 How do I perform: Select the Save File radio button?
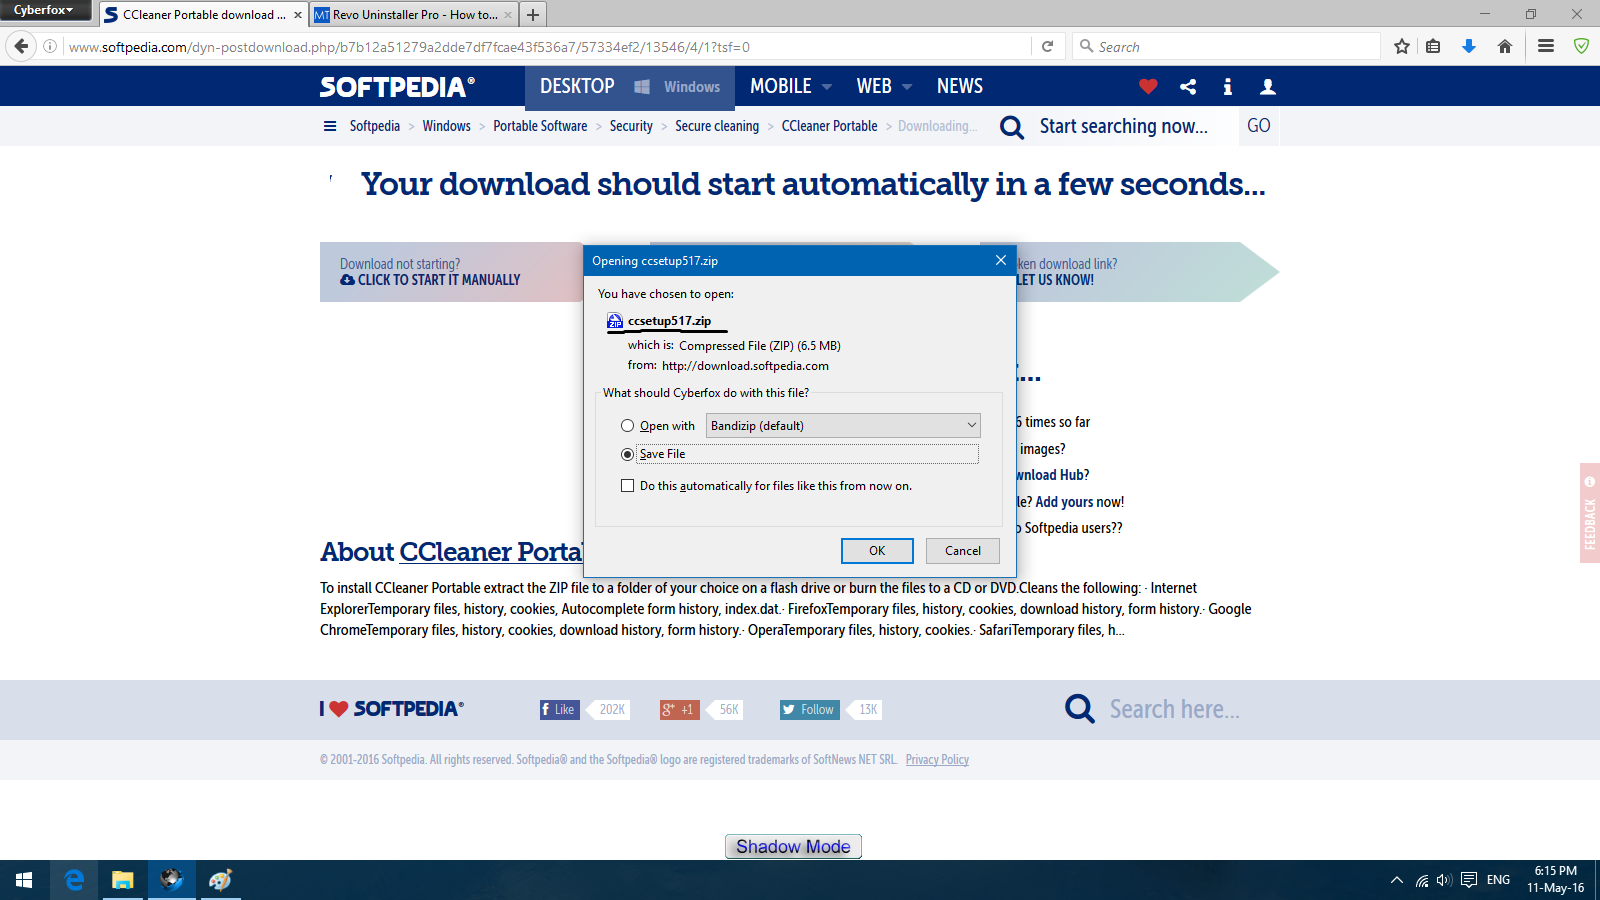click(x=627, y=454)
